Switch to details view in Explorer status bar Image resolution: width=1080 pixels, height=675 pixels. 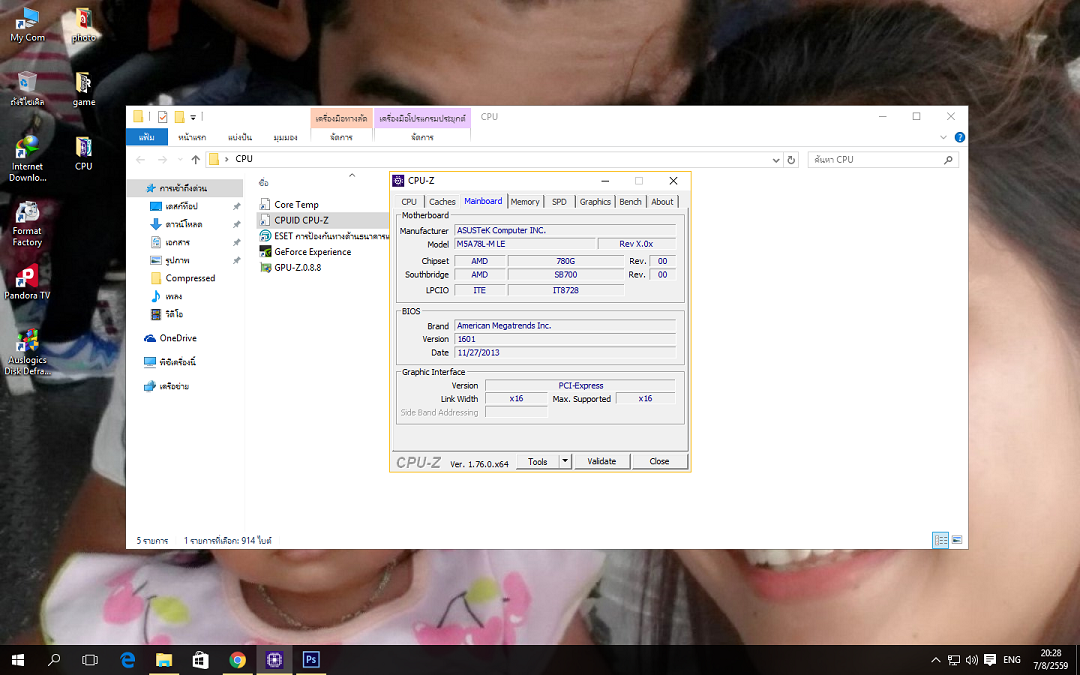click(x=940, y=540)
